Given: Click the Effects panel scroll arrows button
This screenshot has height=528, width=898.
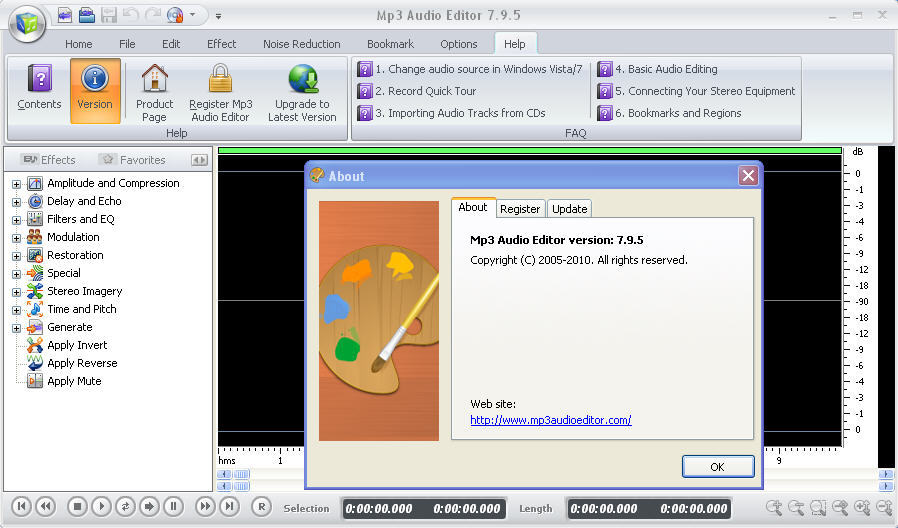Looking at the screenshot, I should pos(199,160).
